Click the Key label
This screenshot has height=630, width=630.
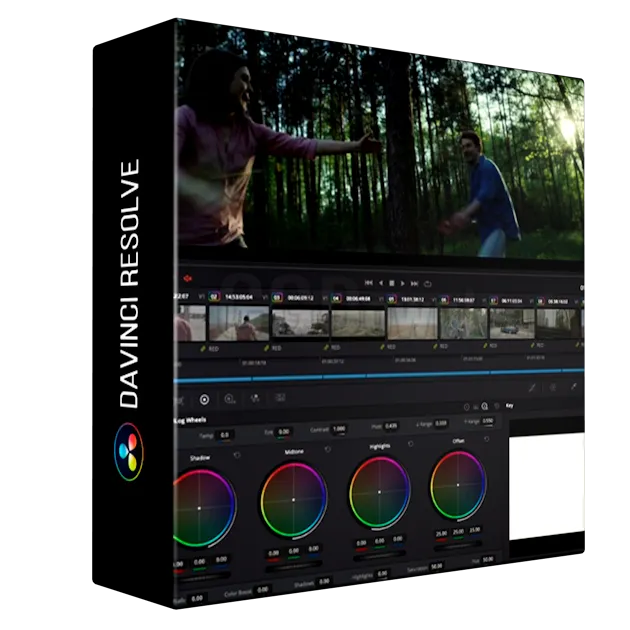coord(509,405)
